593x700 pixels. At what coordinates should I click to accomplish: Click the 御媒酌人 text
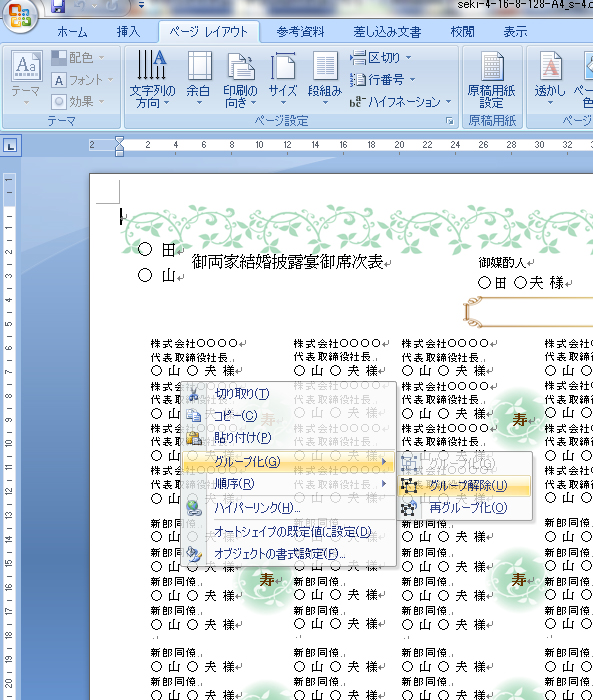(502, 263)
